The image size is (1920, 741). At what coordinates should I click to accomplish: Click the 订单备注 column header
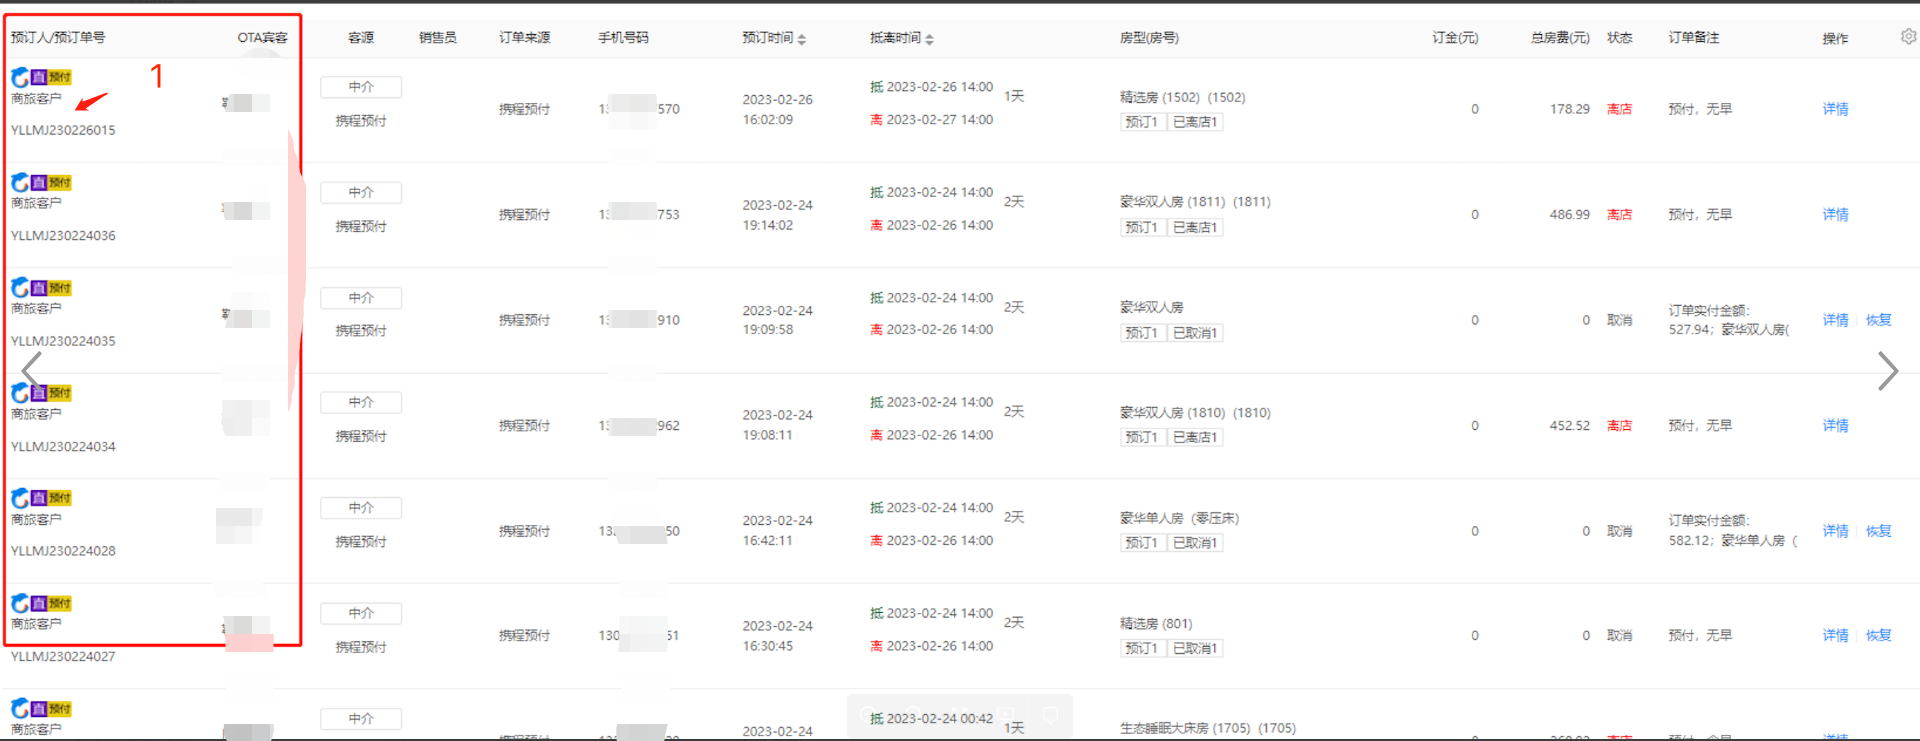tap(1693, 38)
